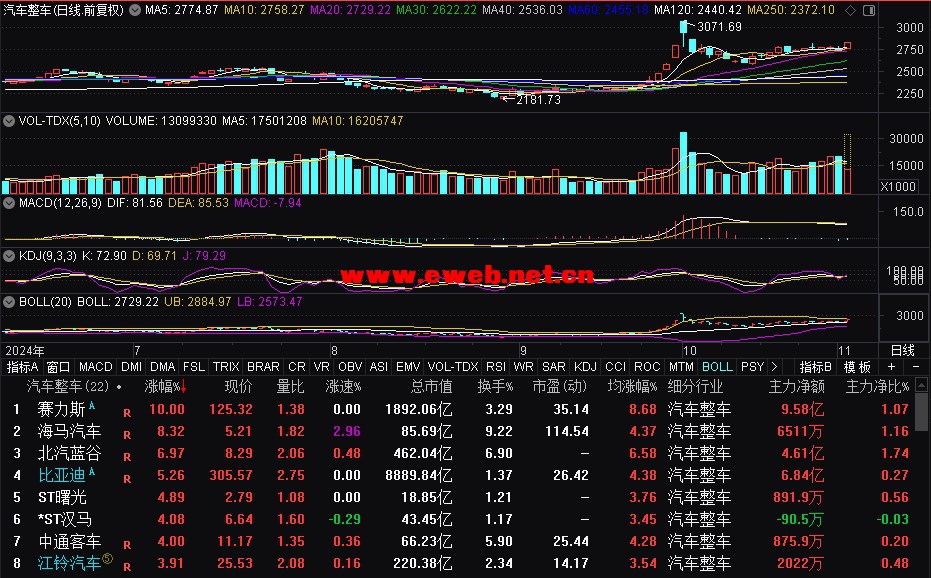Select the 指标A indicator group
Viewport: 931px width, 578px height.
[x=22, y=367]
